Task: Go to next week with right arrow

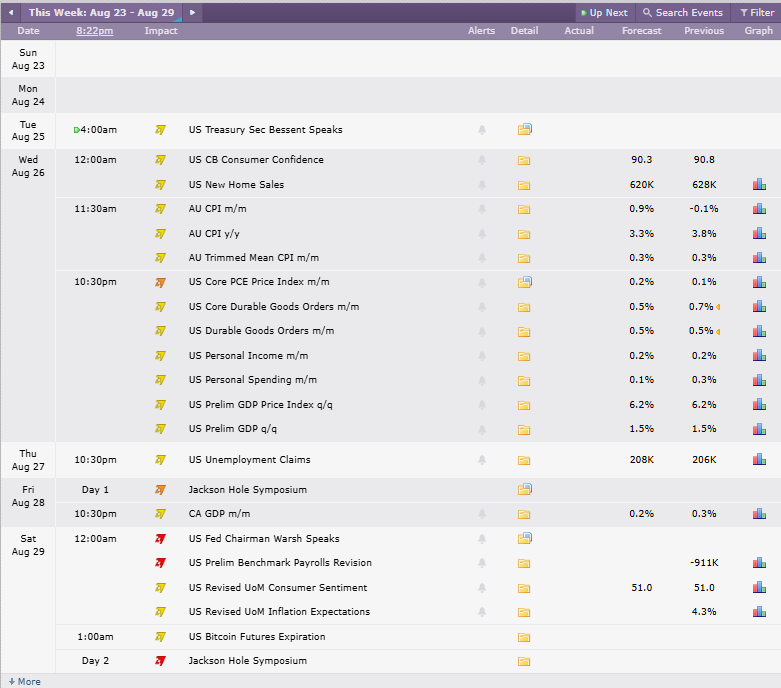Action: click(x=192, y=12)
